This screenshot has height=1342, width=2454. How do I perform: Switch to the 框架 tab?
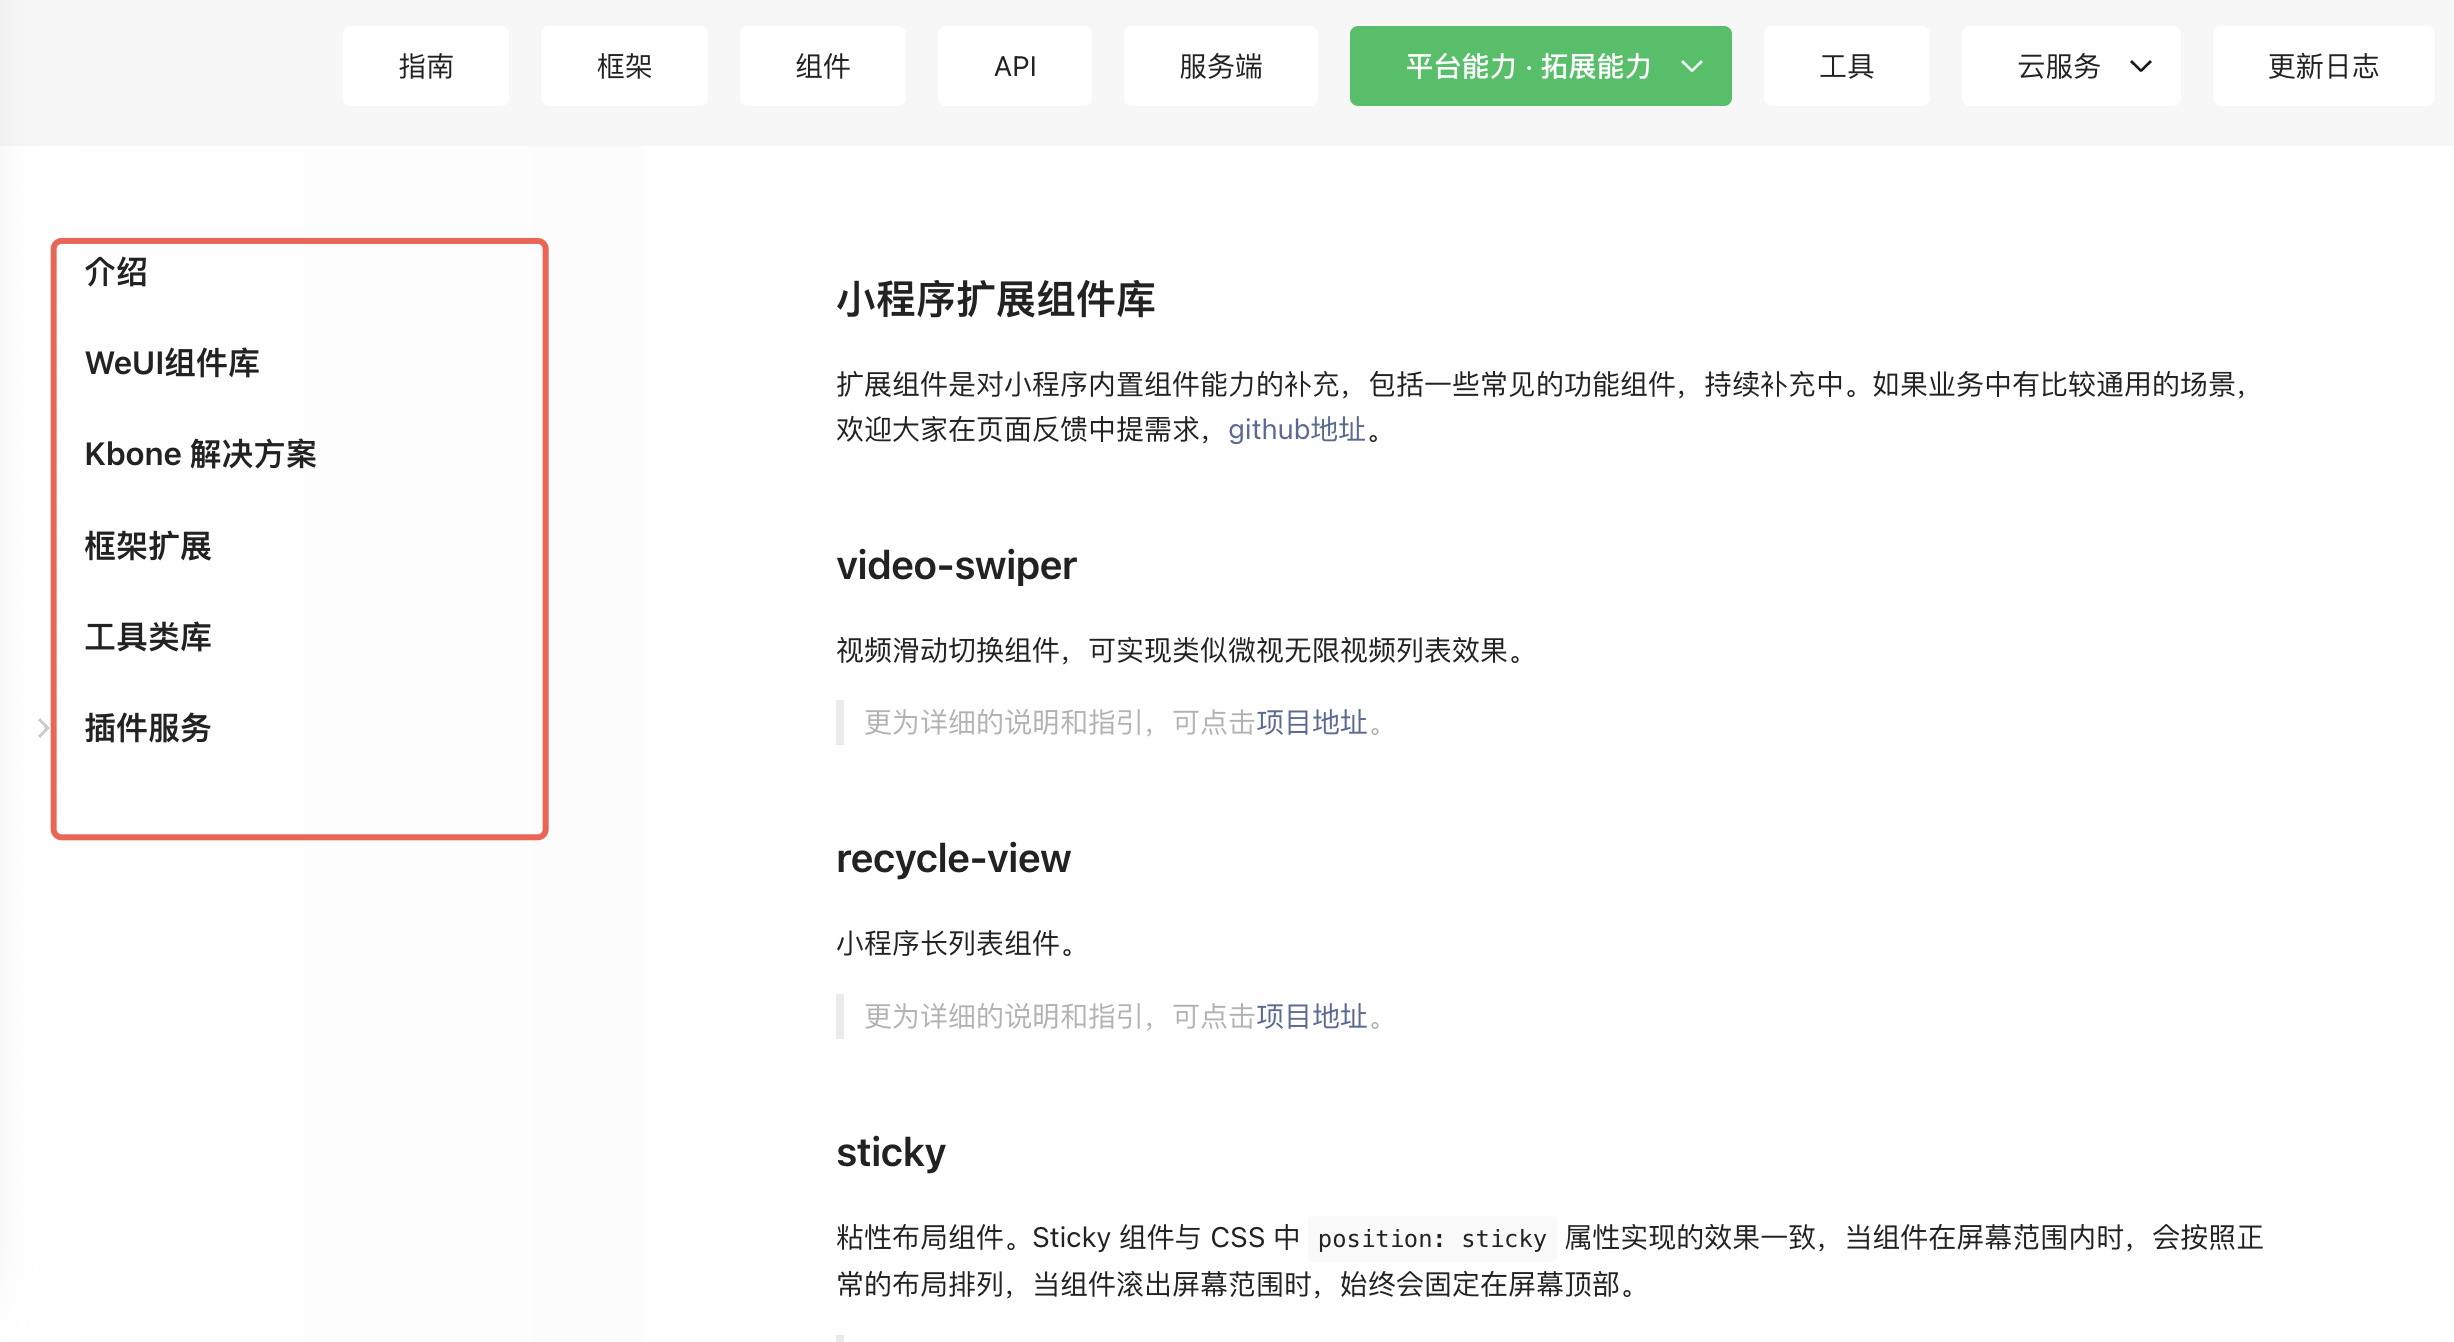[624, 66]
